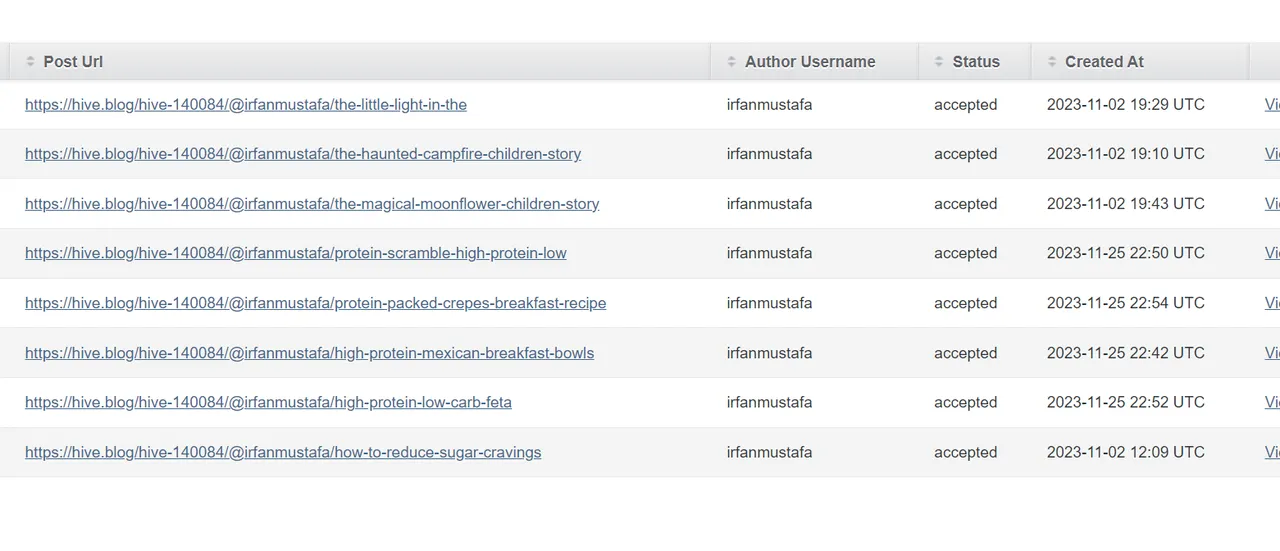Open protein-scramble-high-protein-low post link
This screenshot has height=551, width=1280.
click(x=296, y=253)
